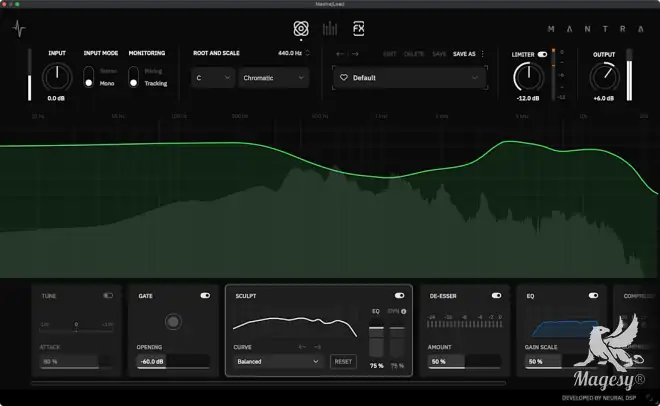Open the preset more options dots
This screenshot has width=660, height=406.
click(482, 54)
